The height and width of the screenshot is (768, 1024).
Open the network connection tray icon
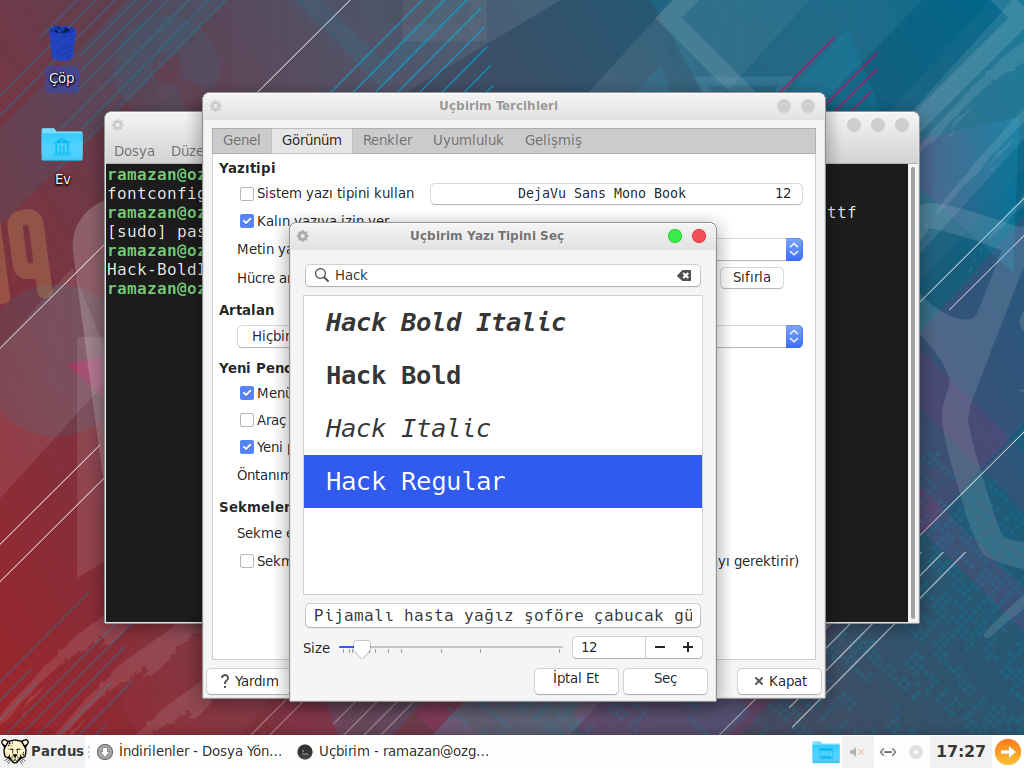[888, 752]
